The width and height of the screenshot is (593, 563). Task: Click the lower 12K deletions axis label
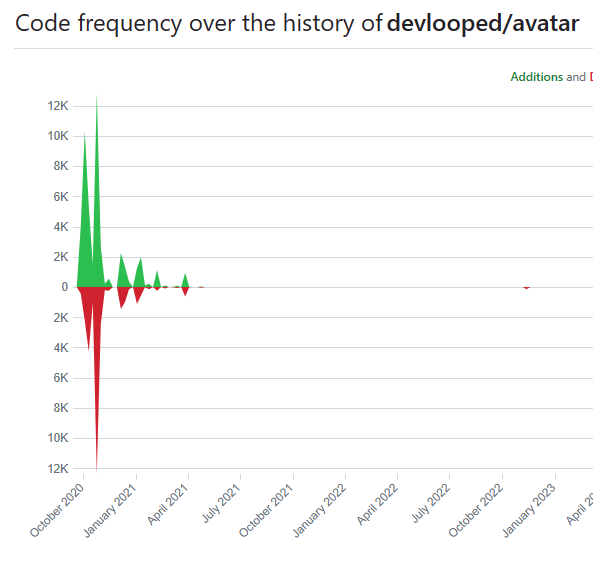click(58, 469)
